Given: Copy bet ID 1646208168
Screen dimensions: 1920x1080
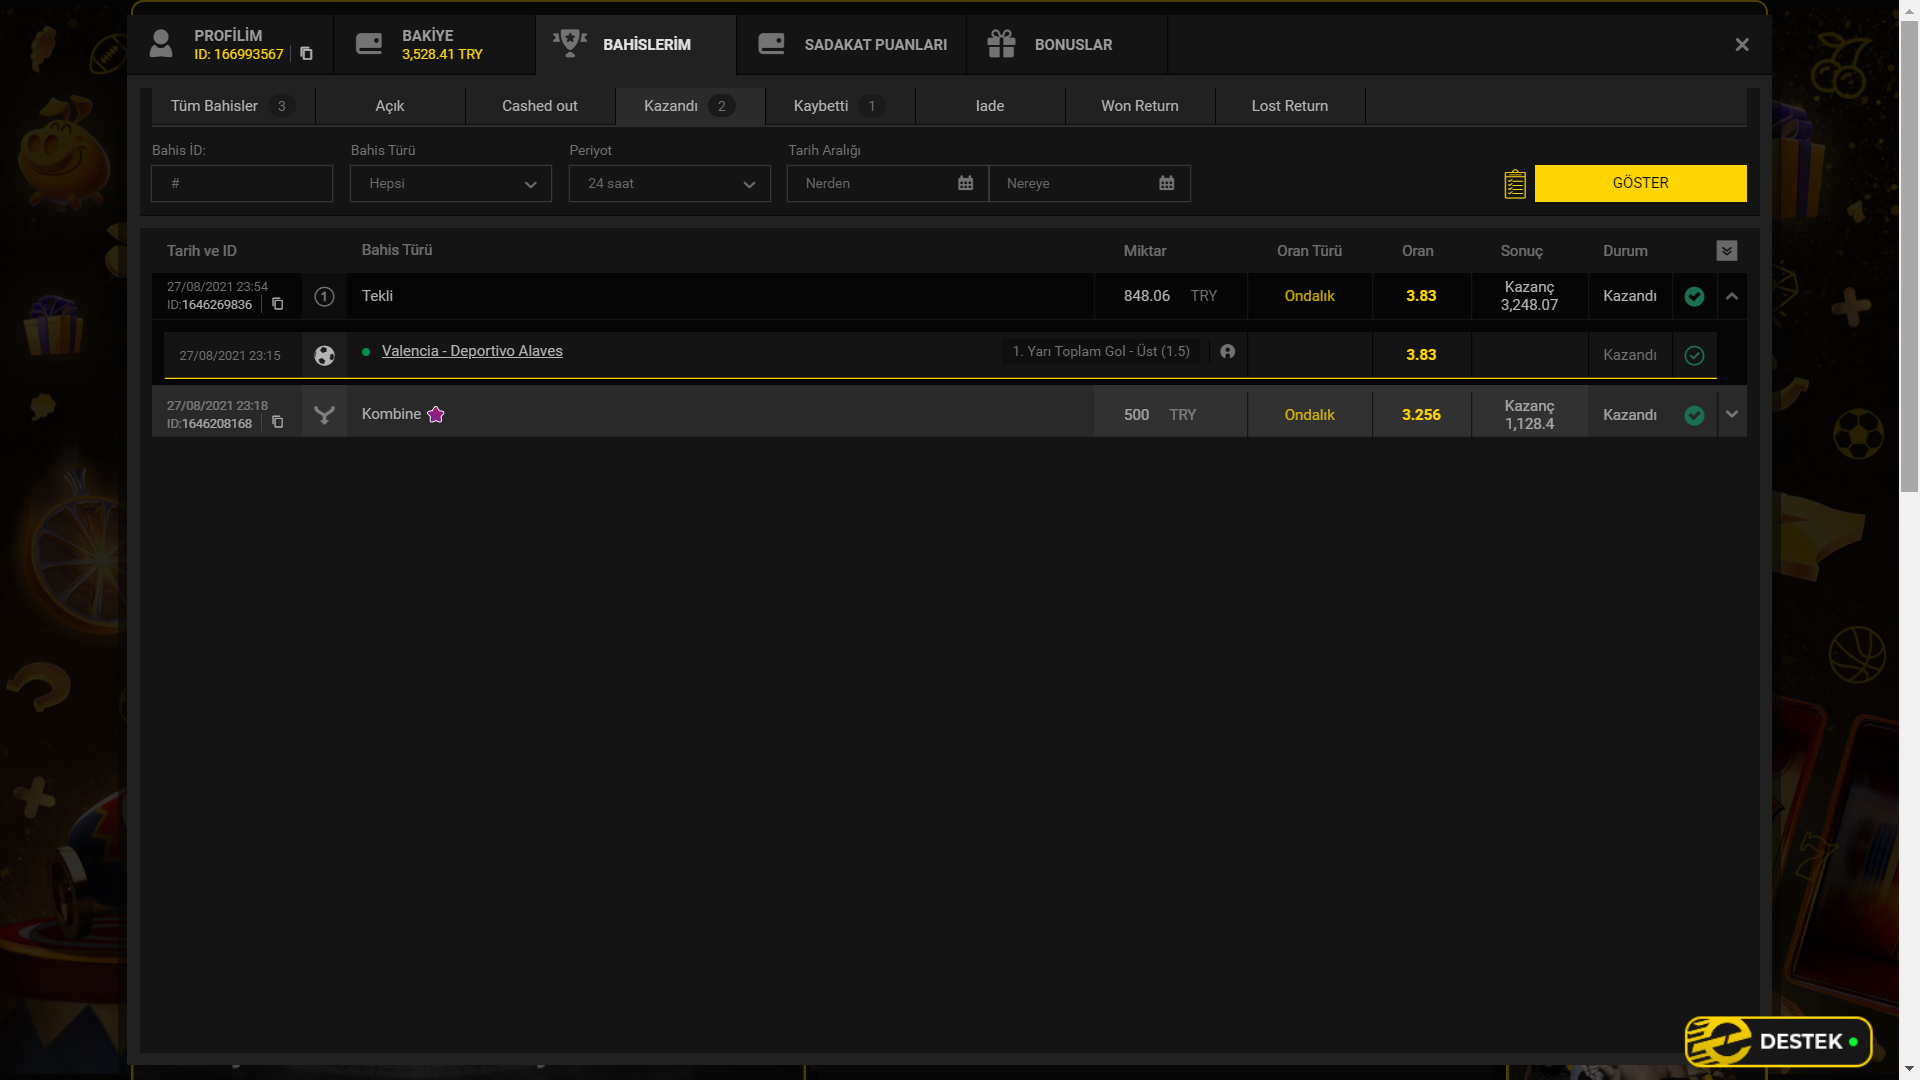Looking at the screenshot, I should coord(278,423).
